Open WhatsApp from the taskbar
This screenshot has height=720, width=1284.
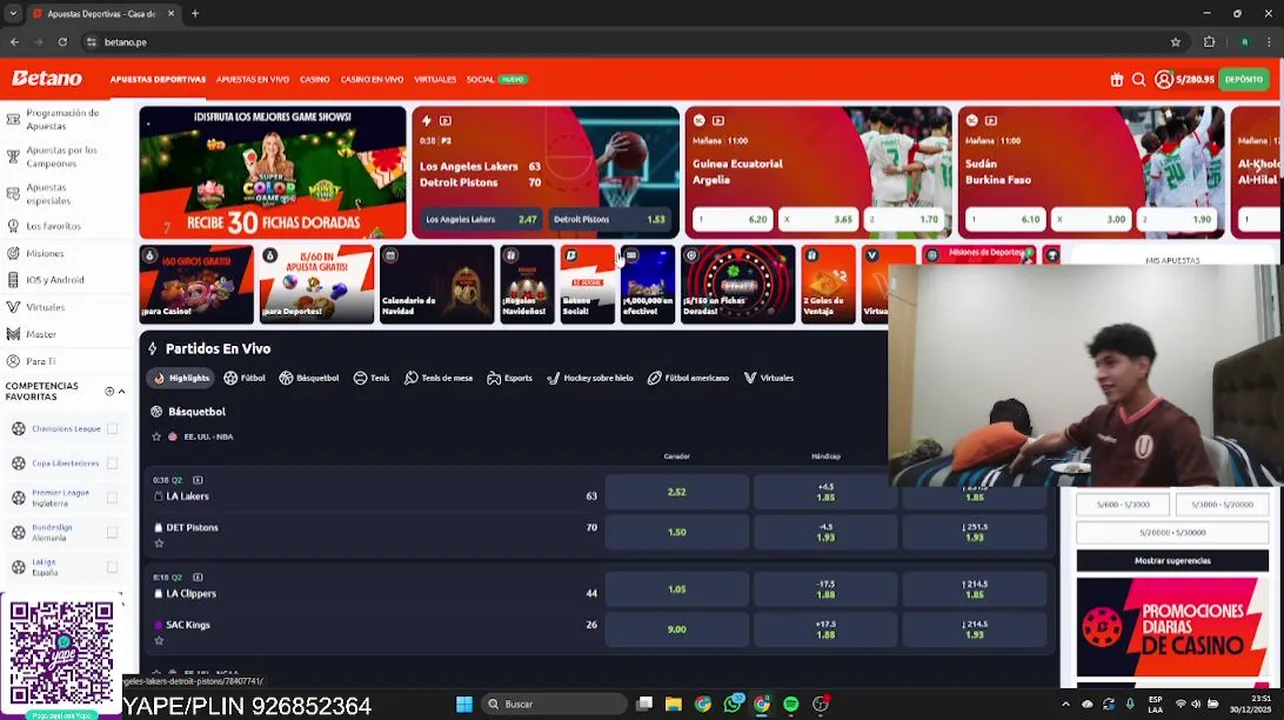click(733, 704)
